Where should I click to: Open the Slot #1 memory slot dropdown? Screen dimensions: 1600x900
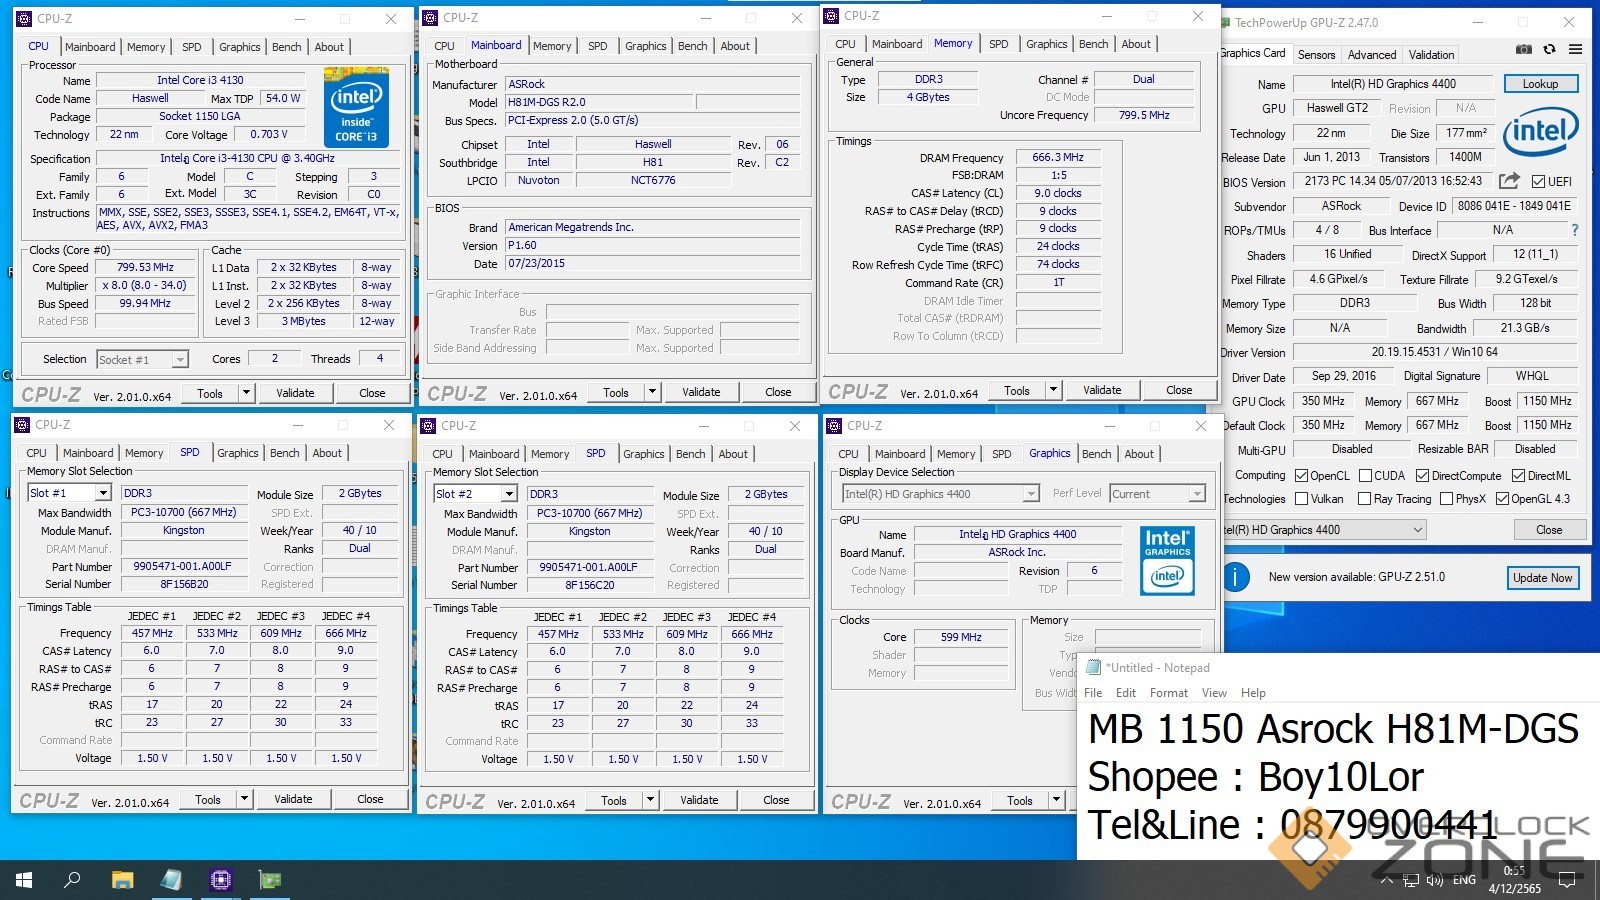click(x=102, y=493)
